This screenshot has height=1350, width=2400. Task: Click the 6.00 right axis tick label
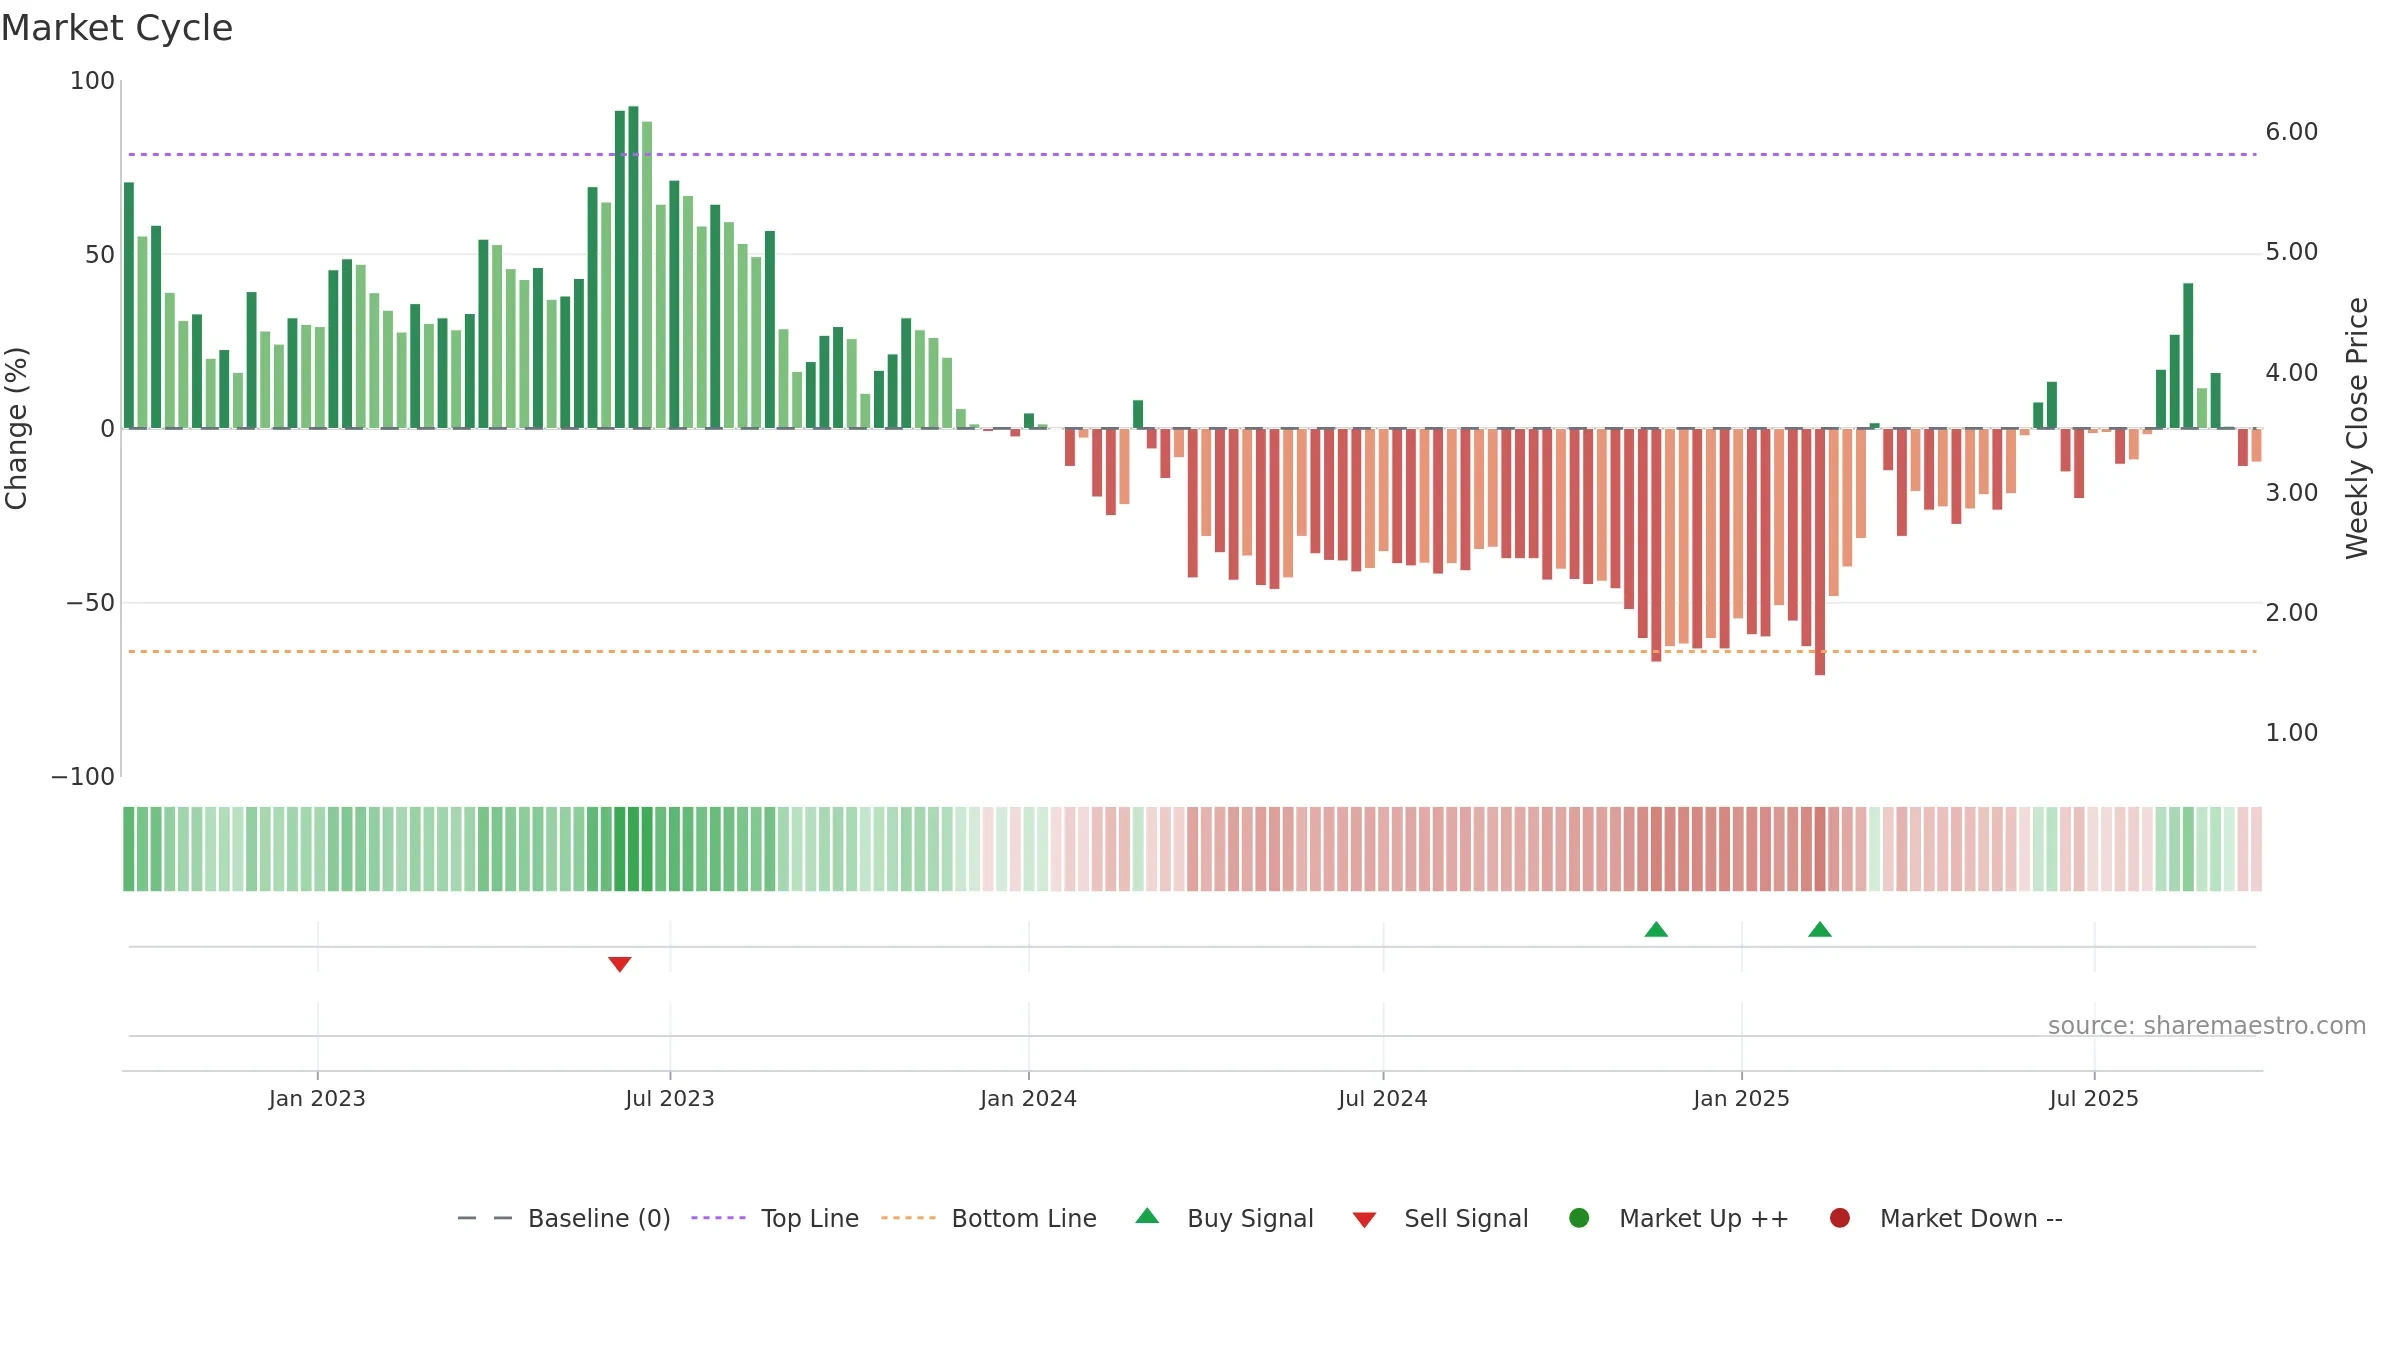coord(2292,132)
